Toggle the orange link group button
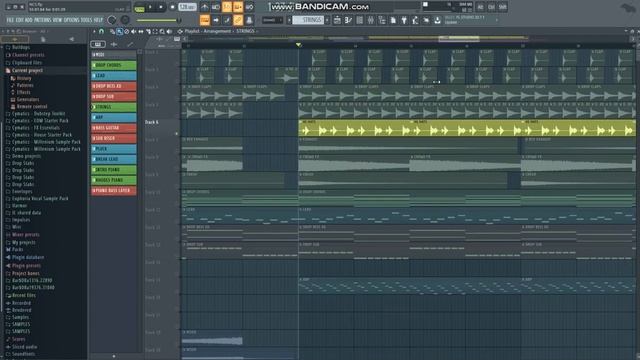This screenshot has height=360, width=640. pyautogui.click(x=238, y=20)
